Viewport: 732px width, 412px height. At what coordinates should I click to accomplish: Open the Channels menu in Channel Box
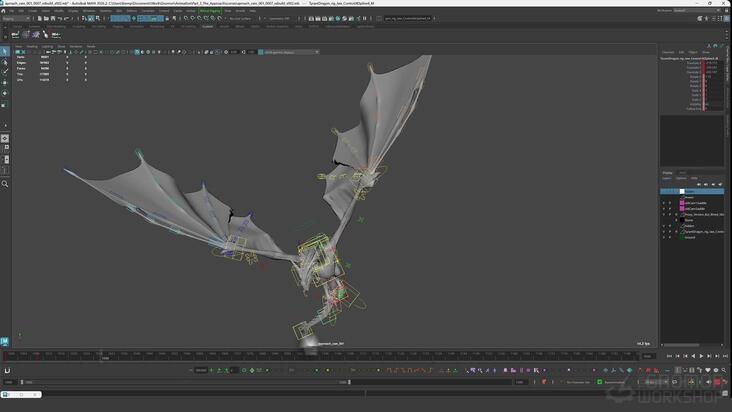tap(668, 52)
